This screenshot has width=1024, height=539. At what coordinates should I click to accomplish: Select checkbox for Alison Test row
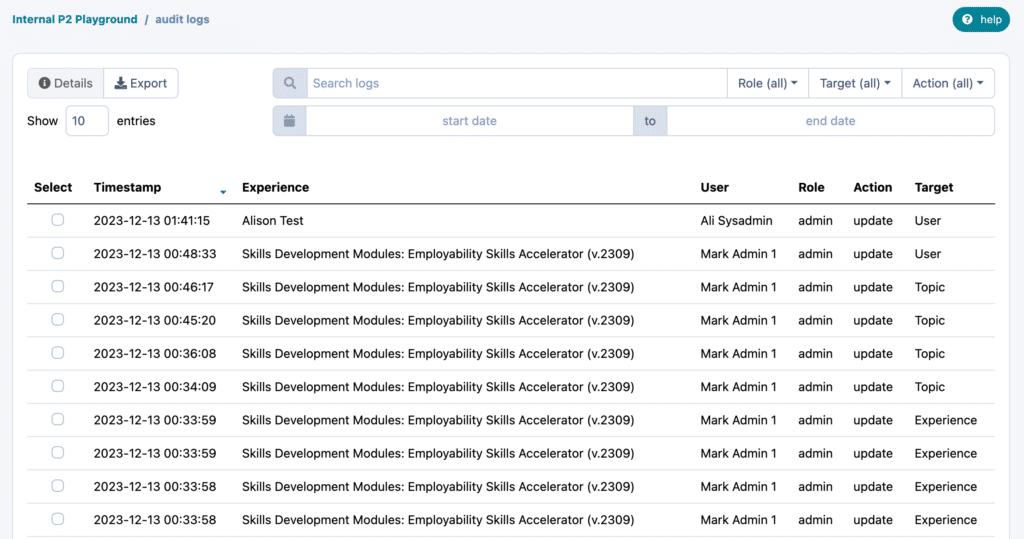click(x=58, y=220)
